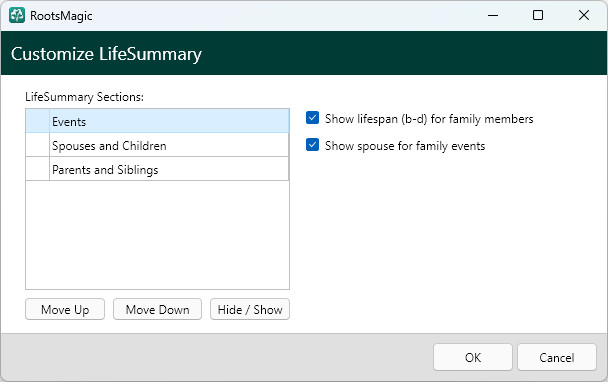
Task: Select the Parents and Siblings row
Action: click(x=157, y=169)
